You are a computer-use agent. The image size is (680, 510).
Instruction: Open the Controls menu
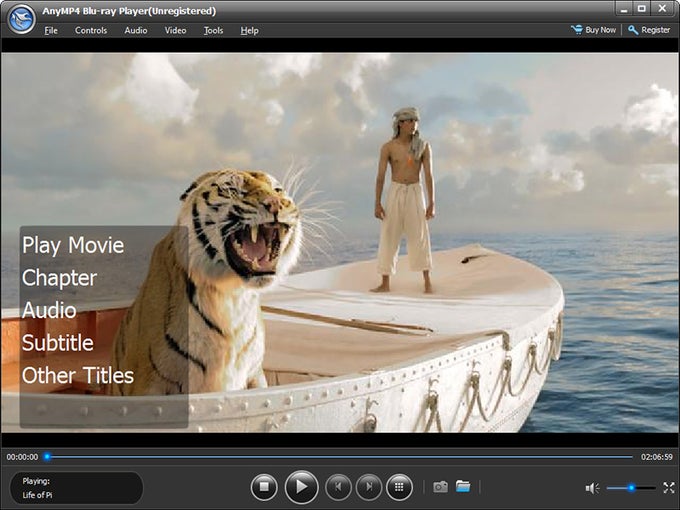(91, 30)
